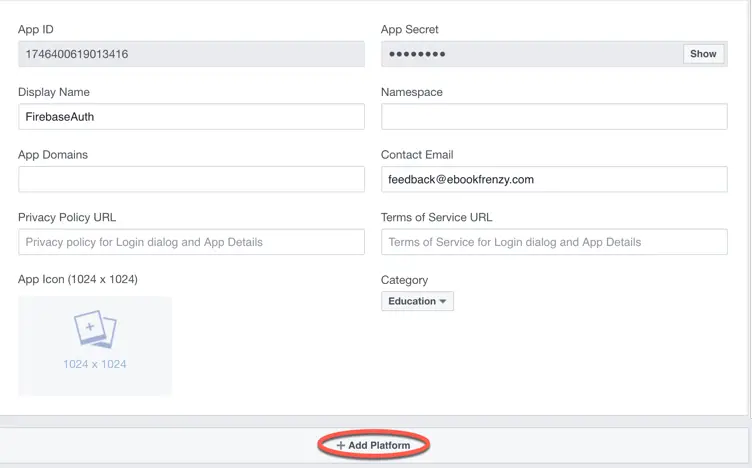Viewport: 752px width, 468px height.
Task: Click the App Icon (1024 x 1024) label
Action: (78, 279)
